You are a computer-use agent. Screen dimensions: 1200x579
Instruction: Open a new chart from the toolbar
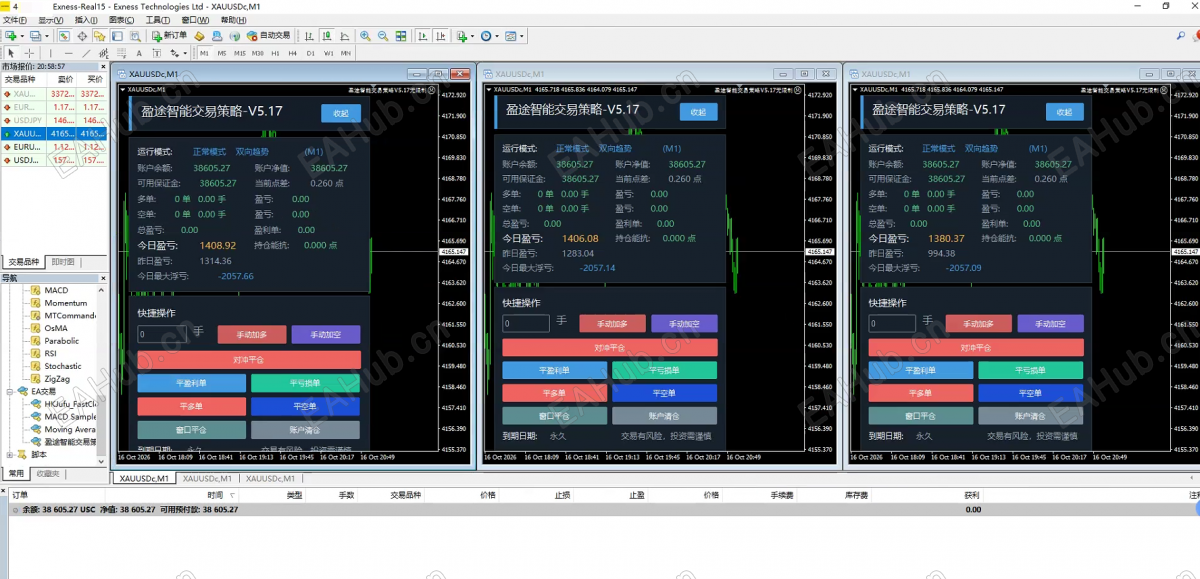10,36
